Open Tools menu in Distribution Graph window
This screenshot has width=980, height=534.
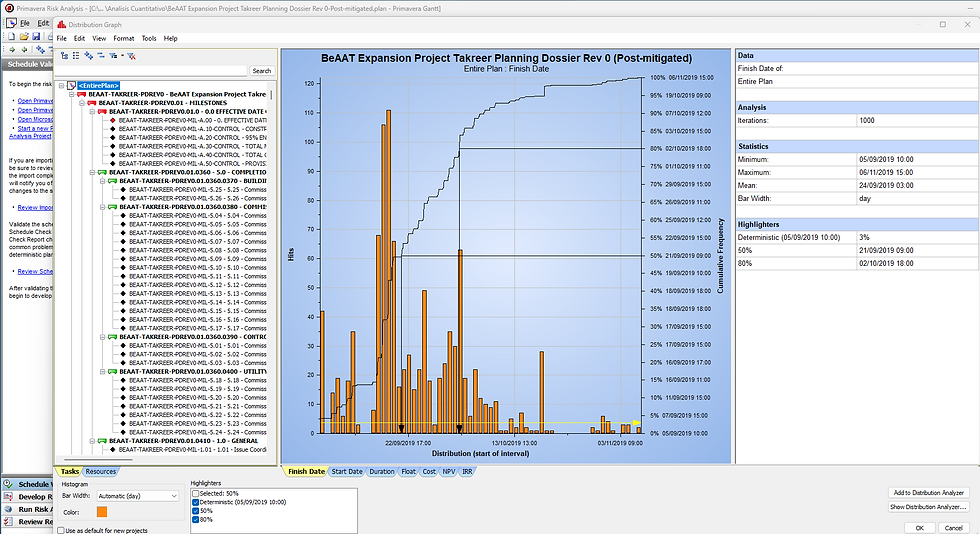click(x=149, y=38)
